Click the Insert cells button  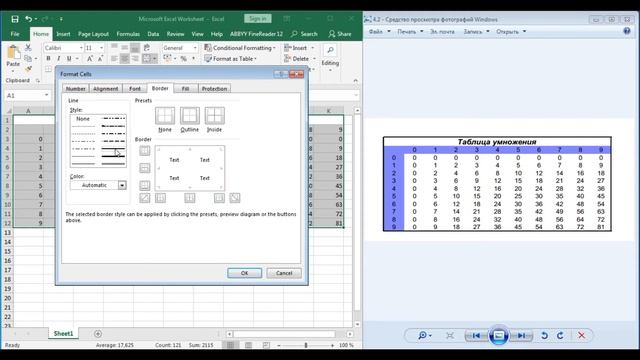(299, 48)
